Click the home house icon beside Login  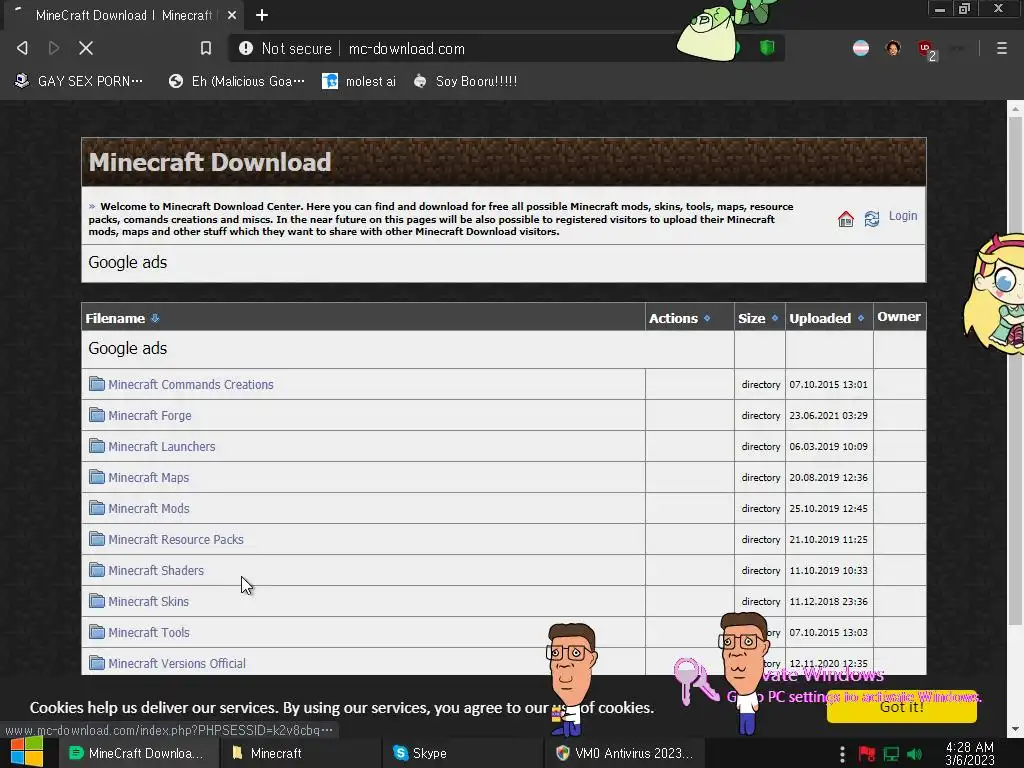pos(846,219)
